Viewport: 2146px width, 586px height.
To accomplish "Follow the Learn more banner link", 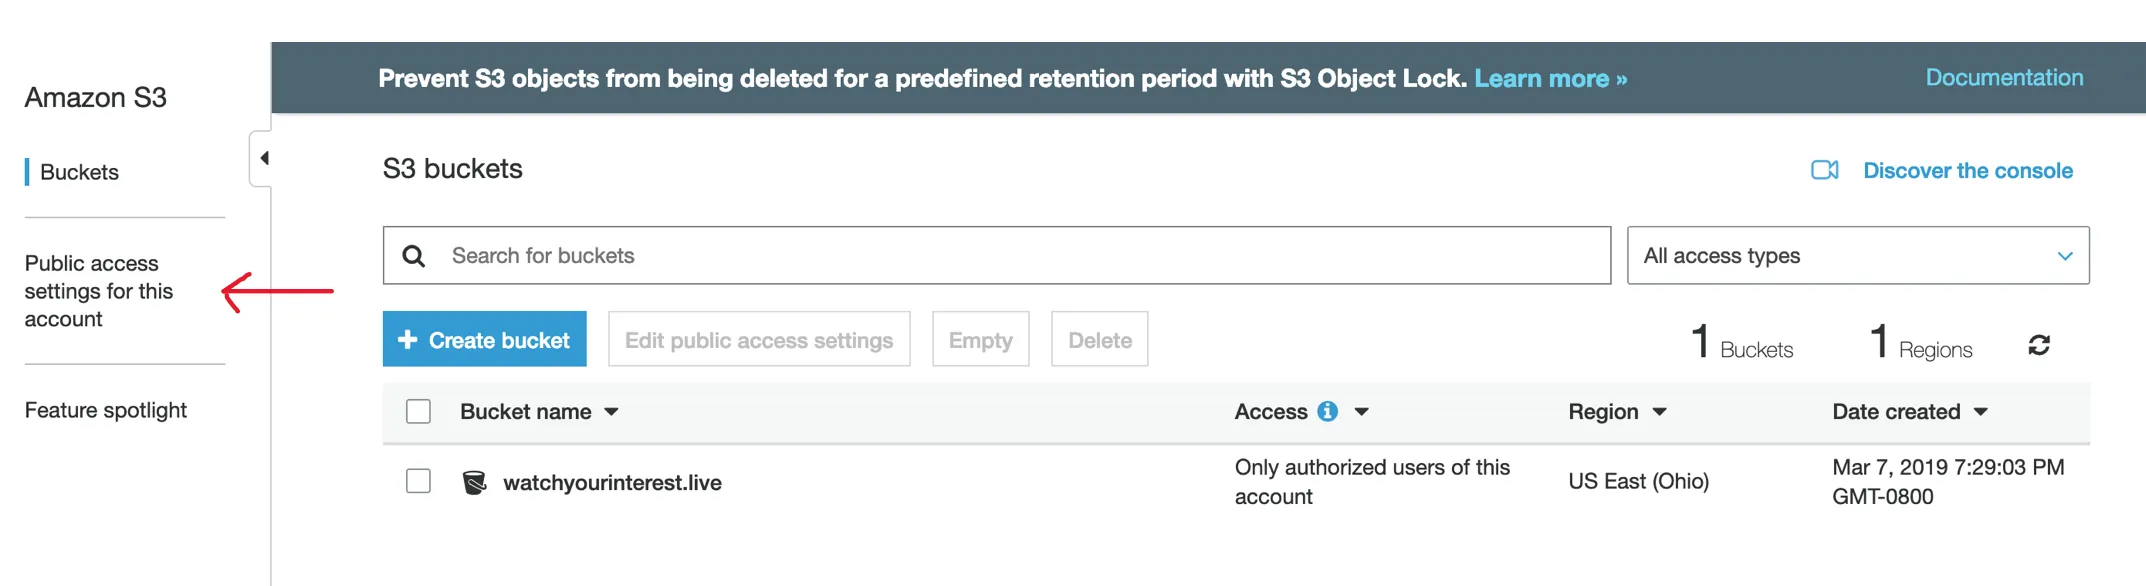I will (x=1550, y=78).
